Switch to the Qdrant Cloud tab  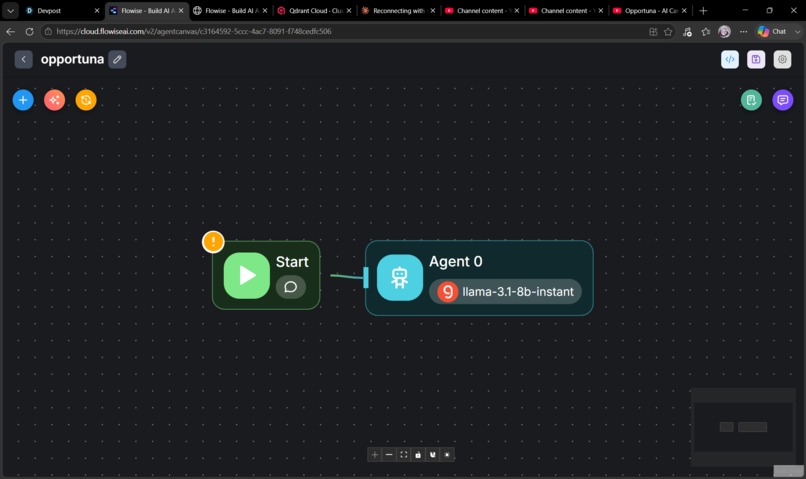point(315,10)
